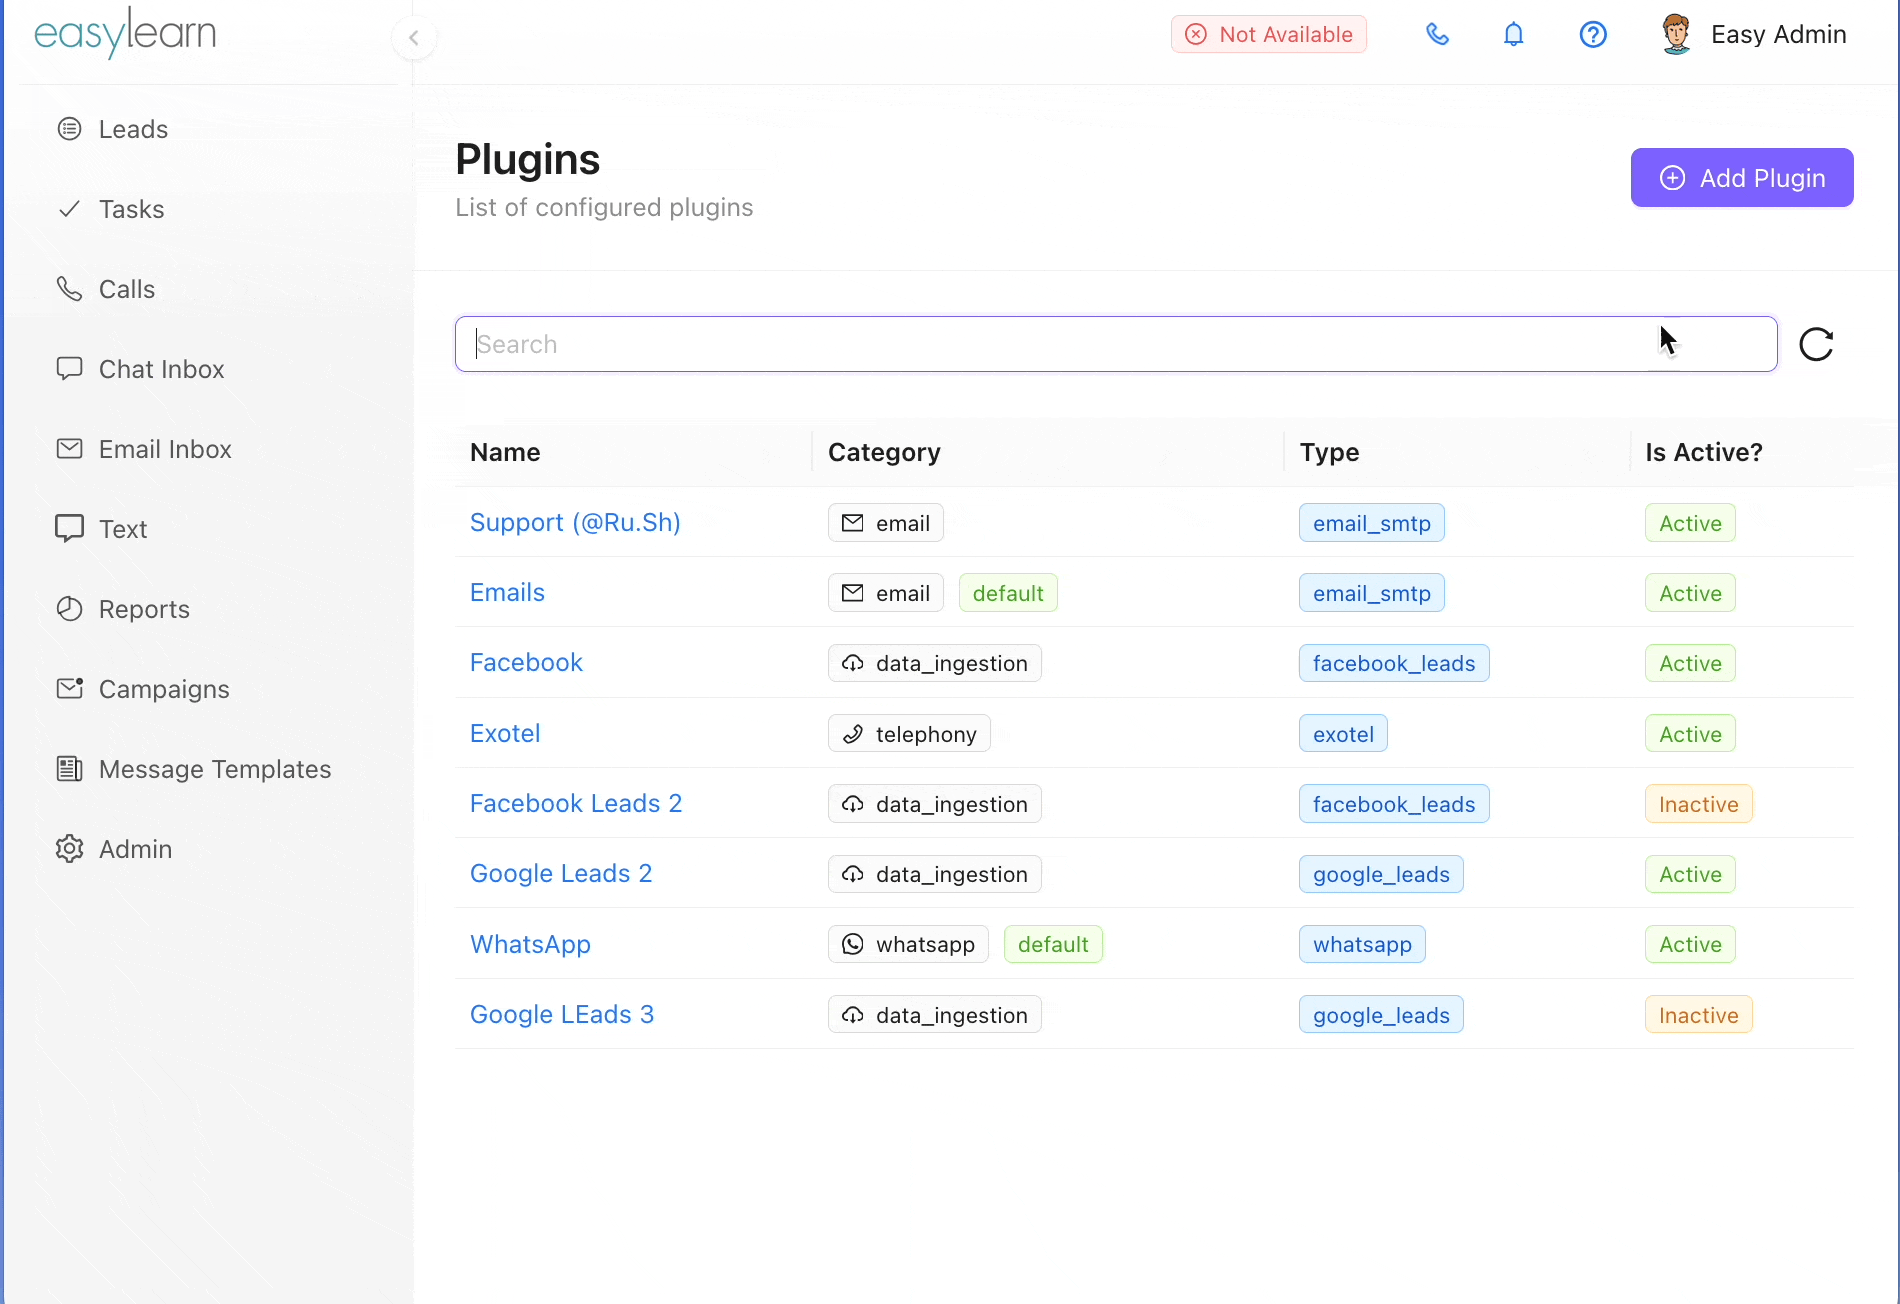Image resolution: width=1900 pixels, height=1304 pixels.
Task: Collapse the sidebar with chevron arrow
Action: [x=413, y=38]
